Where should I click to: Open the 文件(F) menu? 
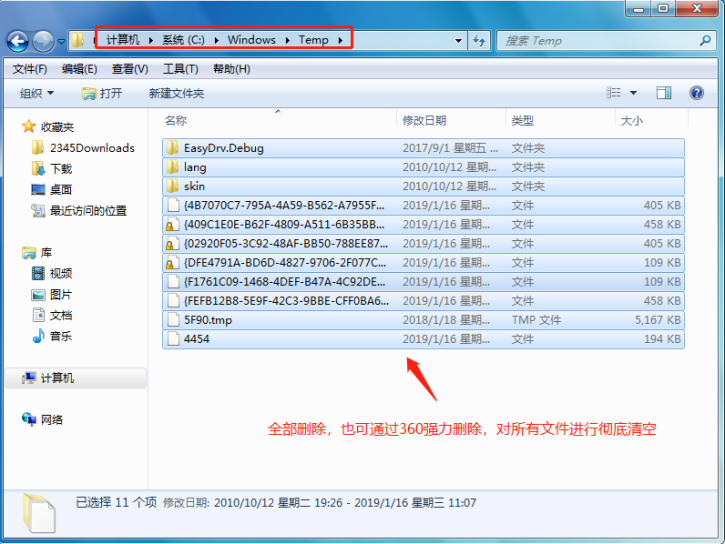click(x=30, y=69)
